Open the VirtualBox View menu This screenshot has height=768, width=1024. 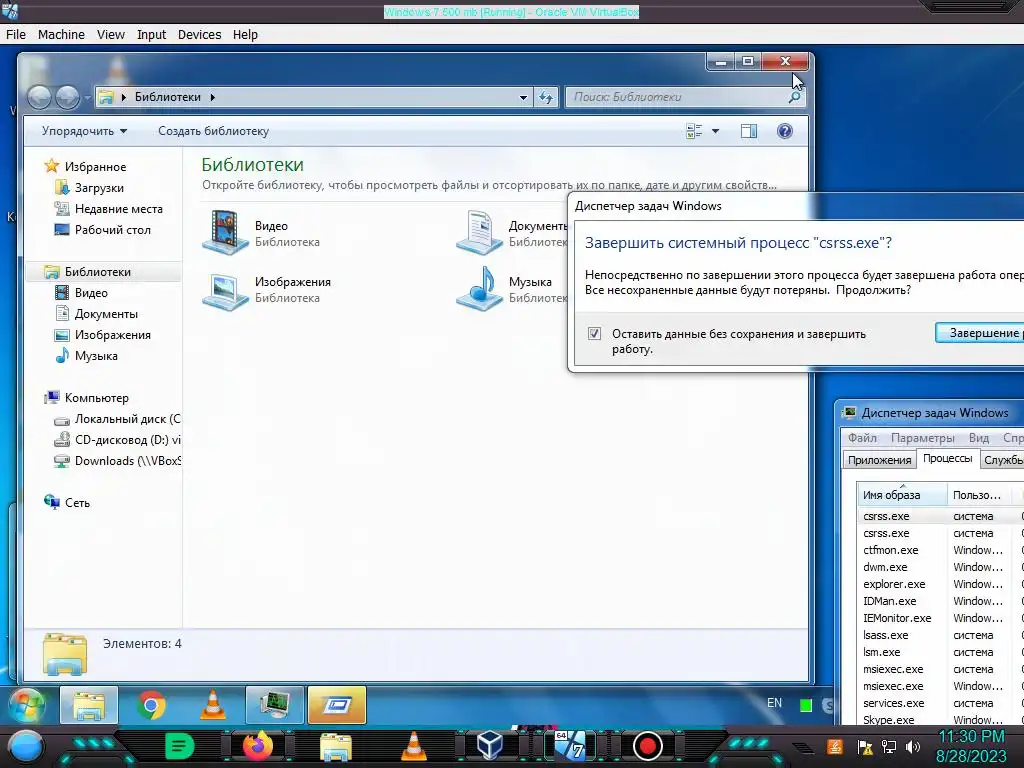point(111,35)
